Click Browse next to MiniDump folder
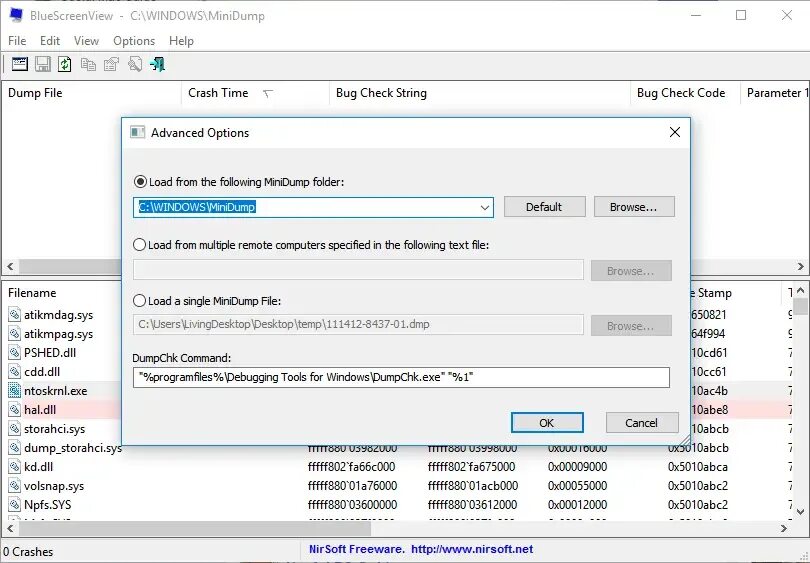This screenshot has width=810, height=563. click(634, 207)
